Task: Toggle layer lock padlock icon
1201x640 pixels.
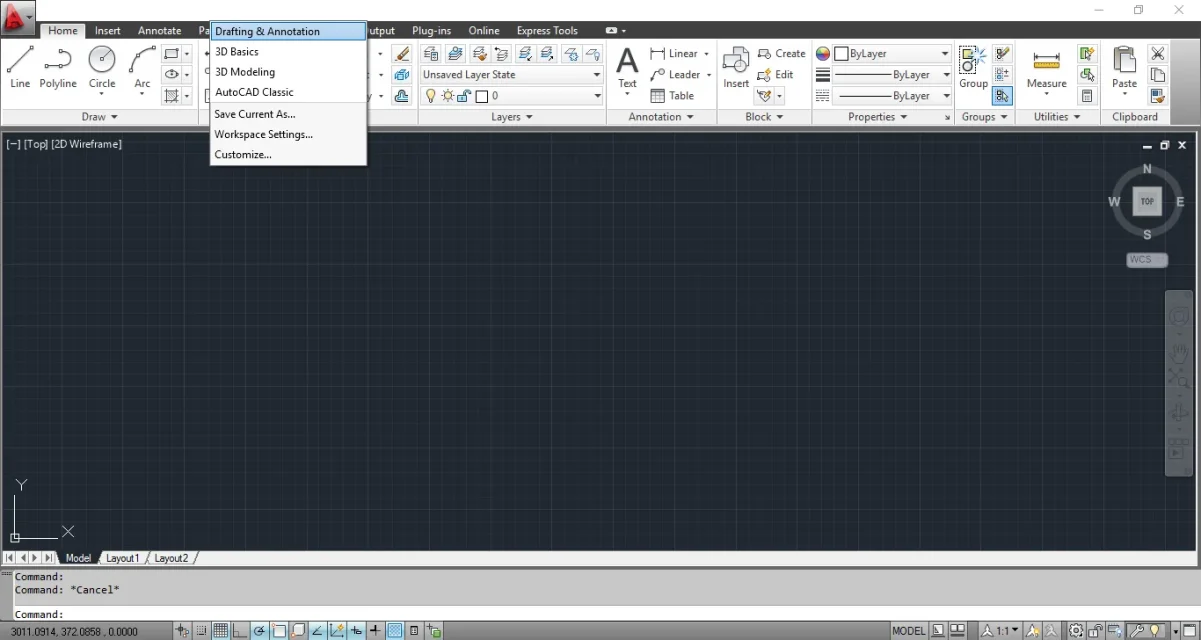Action: [x=464, y=96]
